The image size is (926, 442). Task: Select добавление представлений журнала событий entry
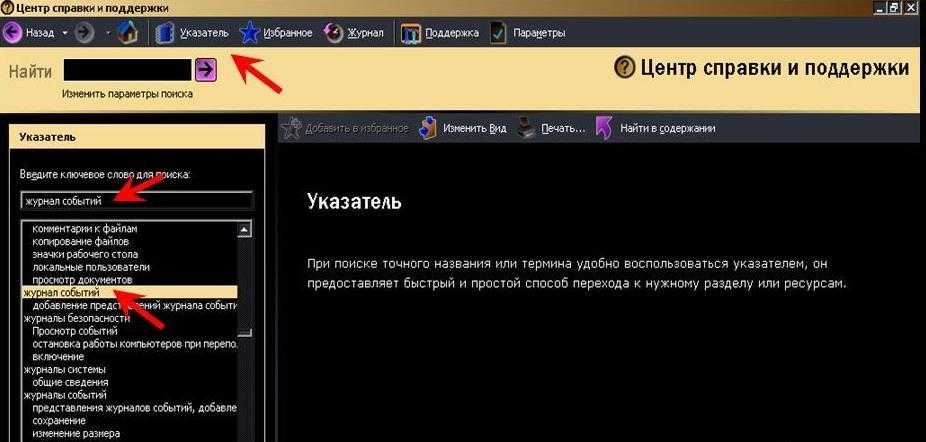coord(135,306)
